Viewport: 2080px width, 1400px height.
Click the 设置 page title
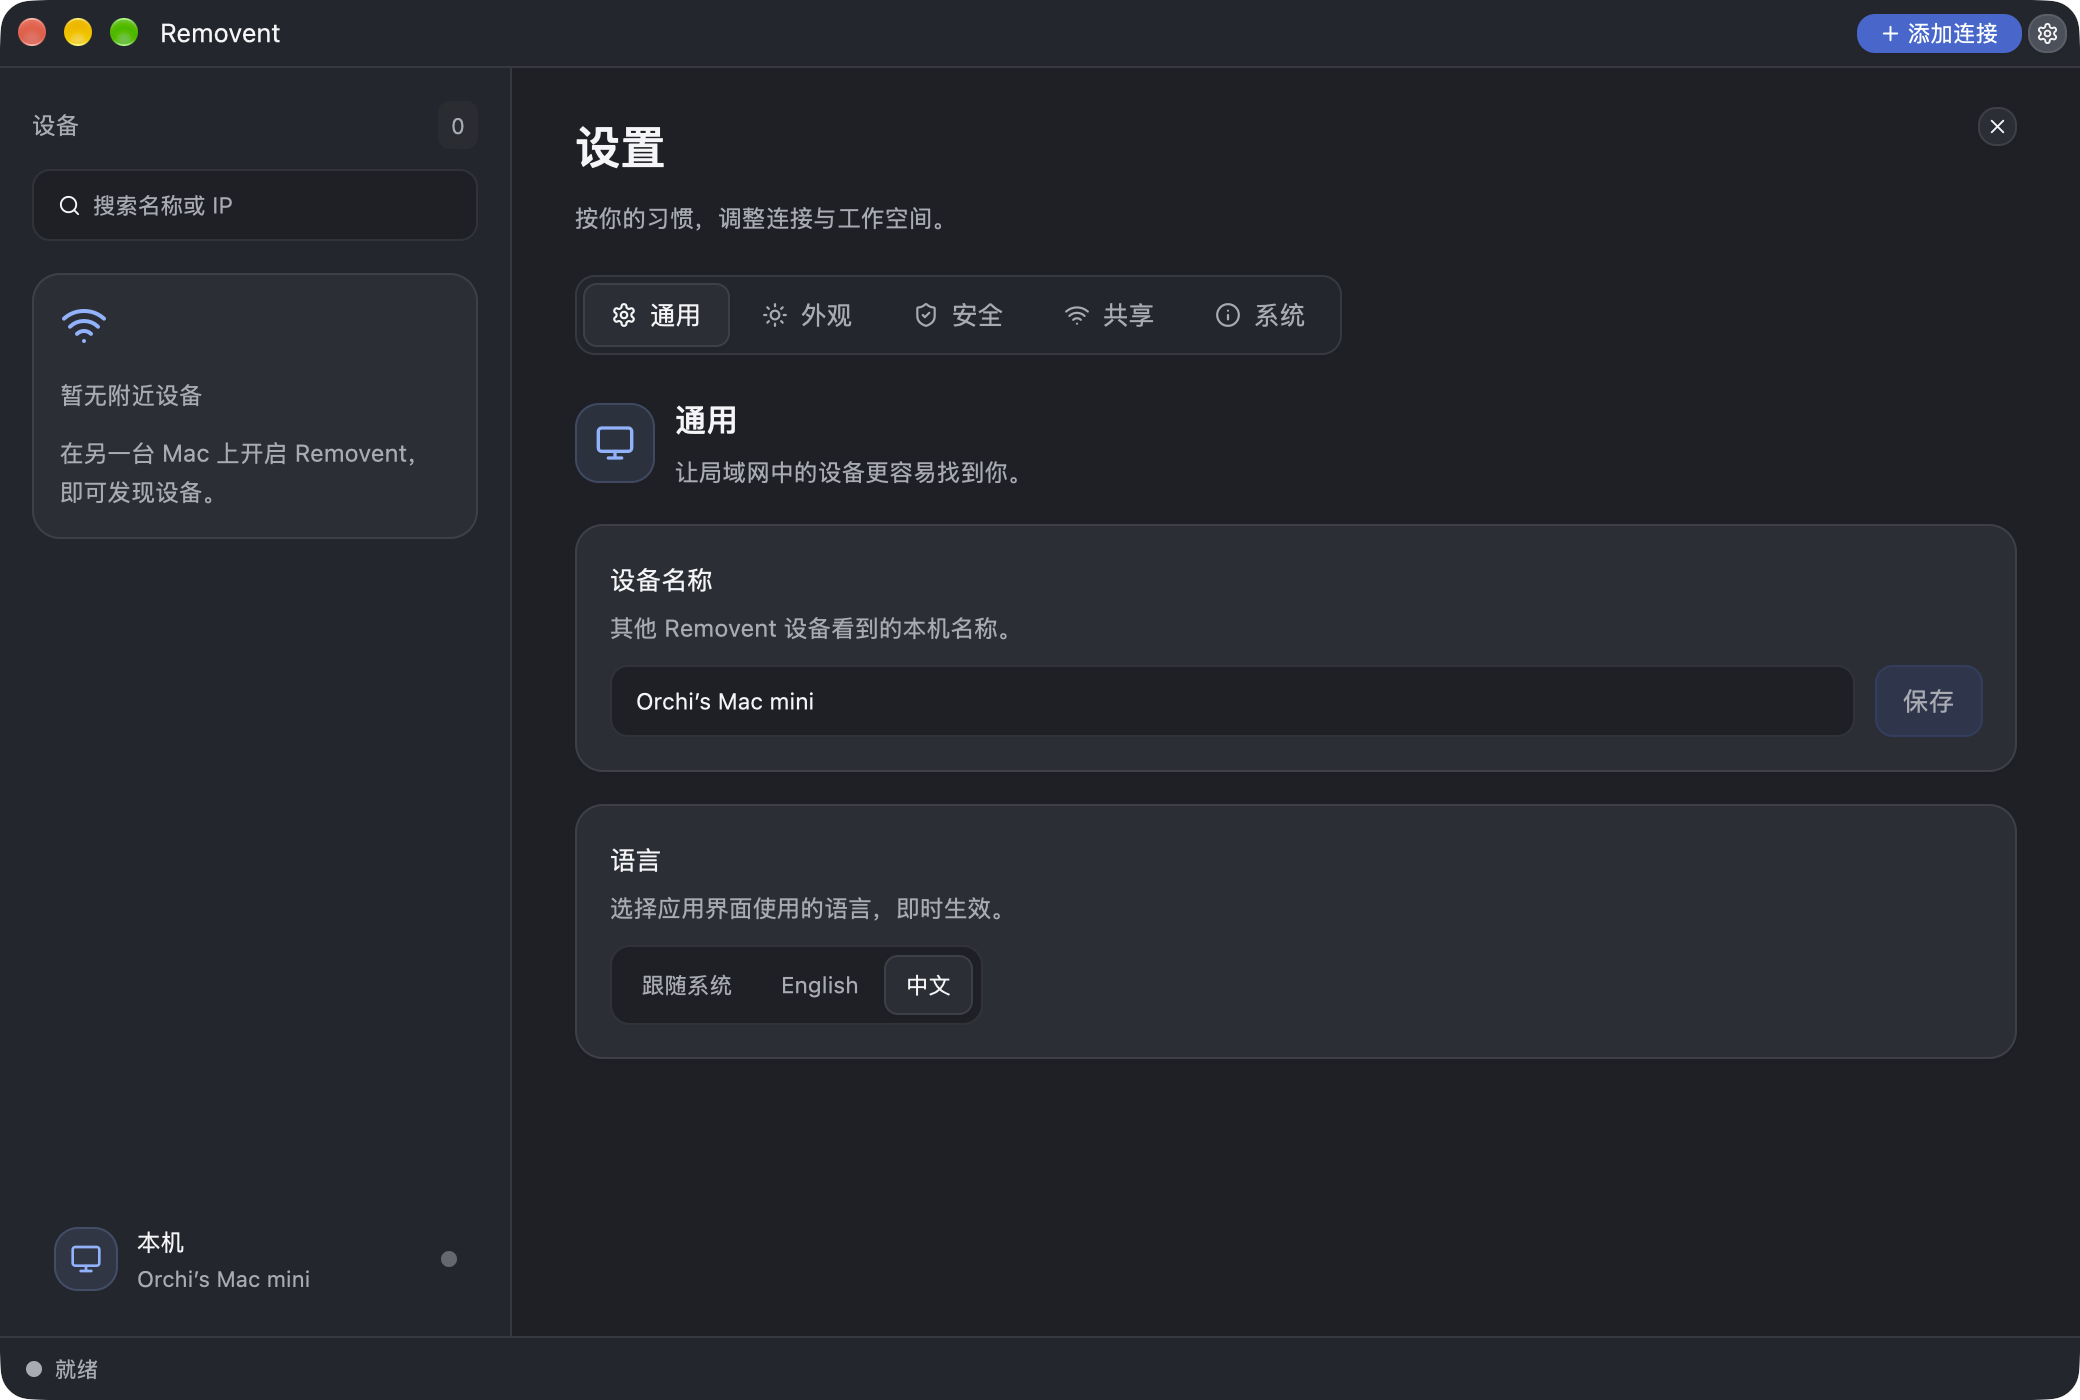[x=620, y=148]
